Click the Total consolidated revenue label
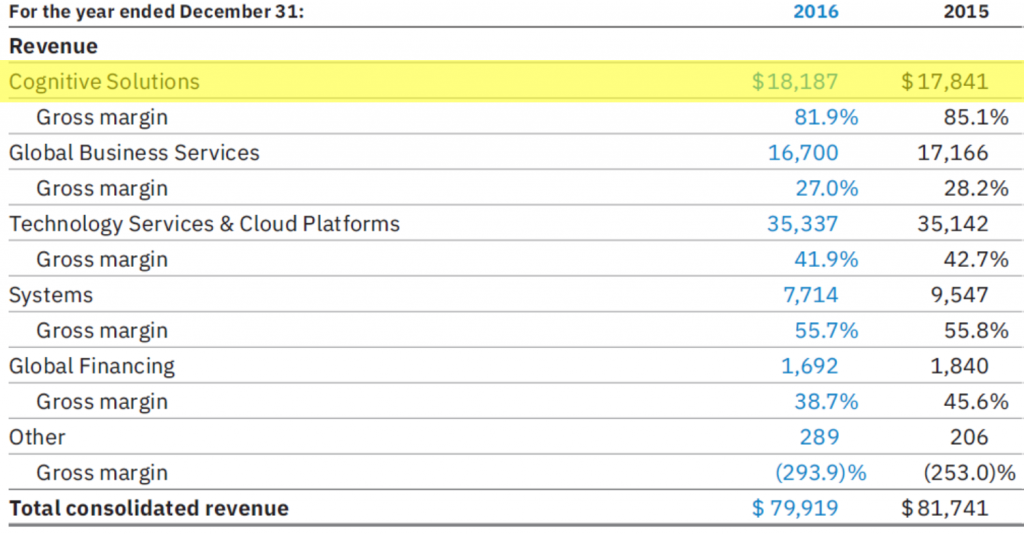 click(x=149, y=508)
